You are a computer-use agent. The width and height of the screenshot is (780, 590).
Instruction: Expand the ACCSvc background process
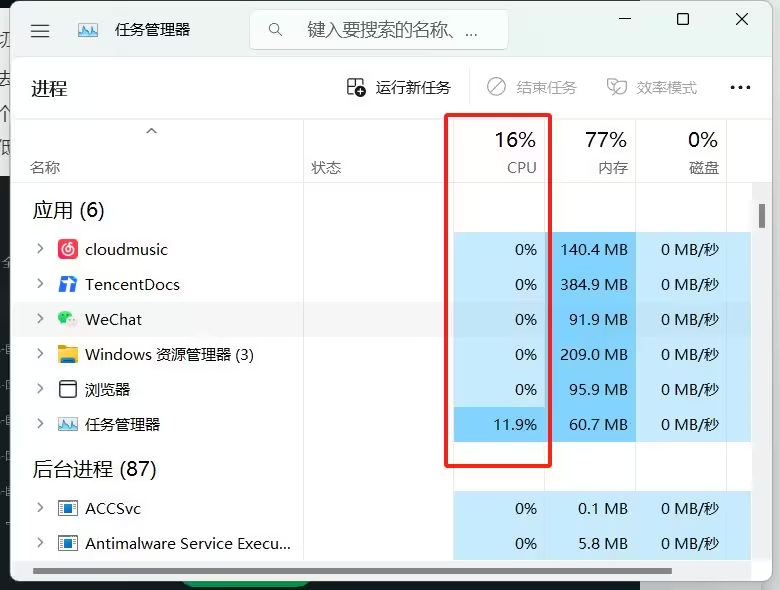(40, 507)
